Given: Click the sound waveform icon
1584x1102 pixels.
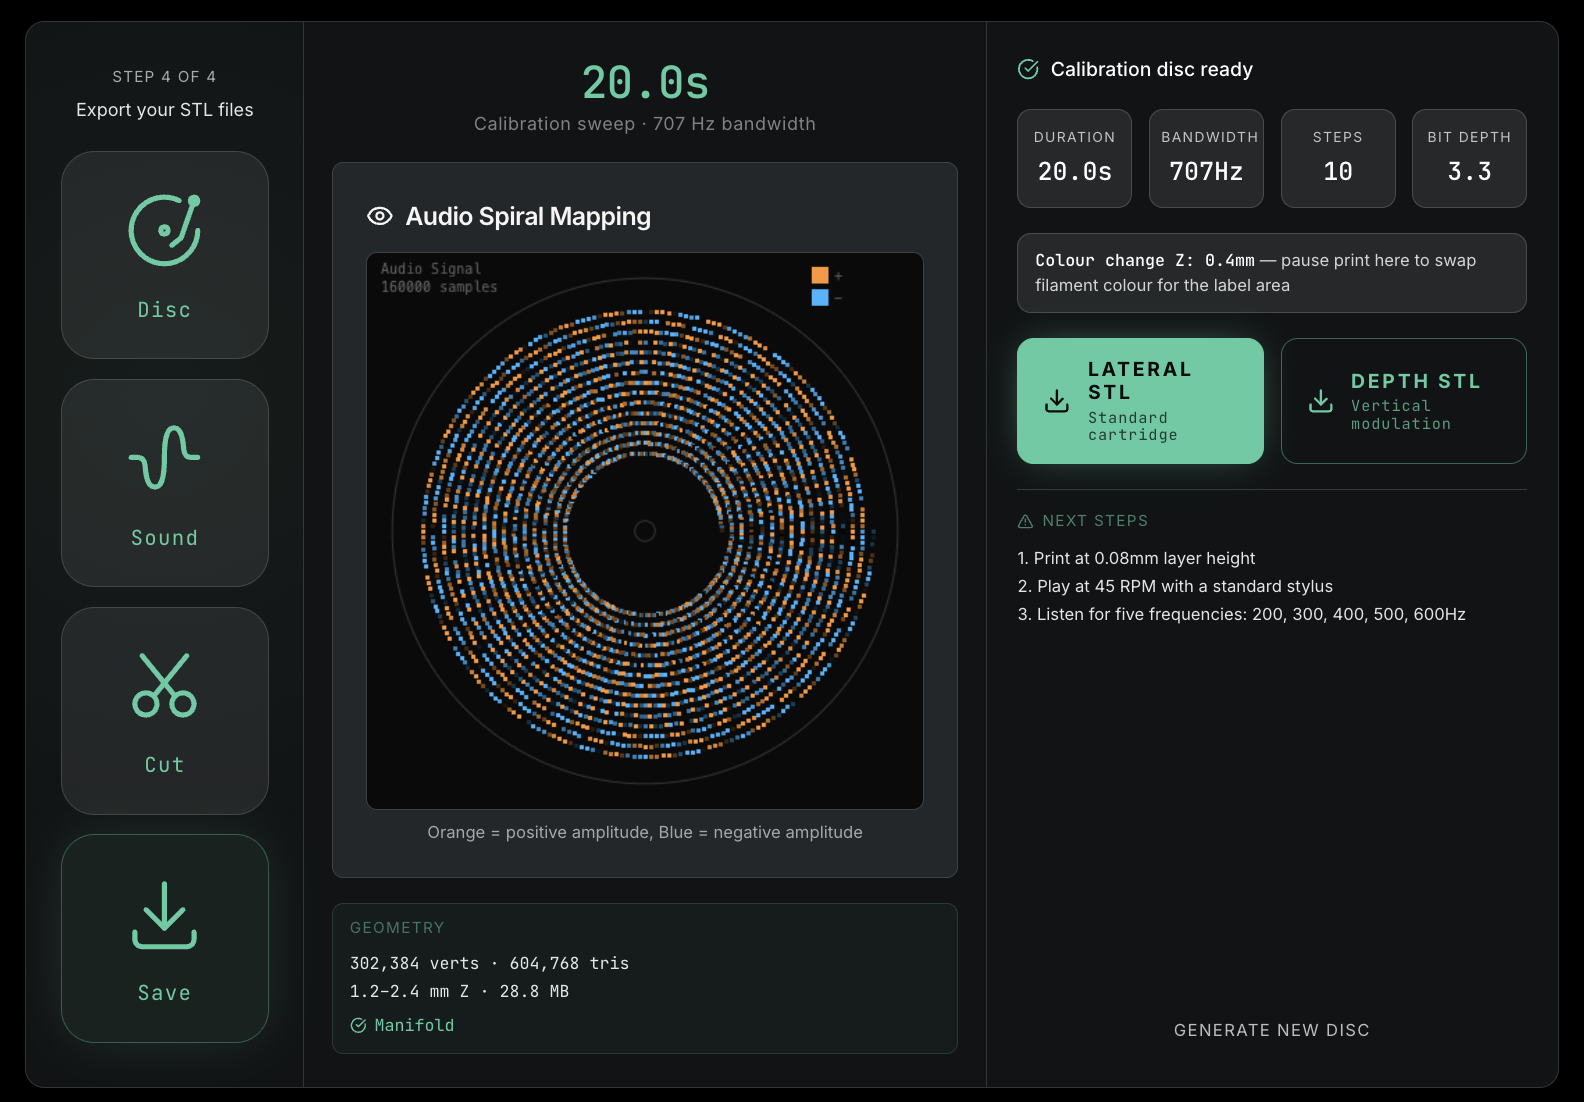Looking at the screenshot, I should coord(165,457).
